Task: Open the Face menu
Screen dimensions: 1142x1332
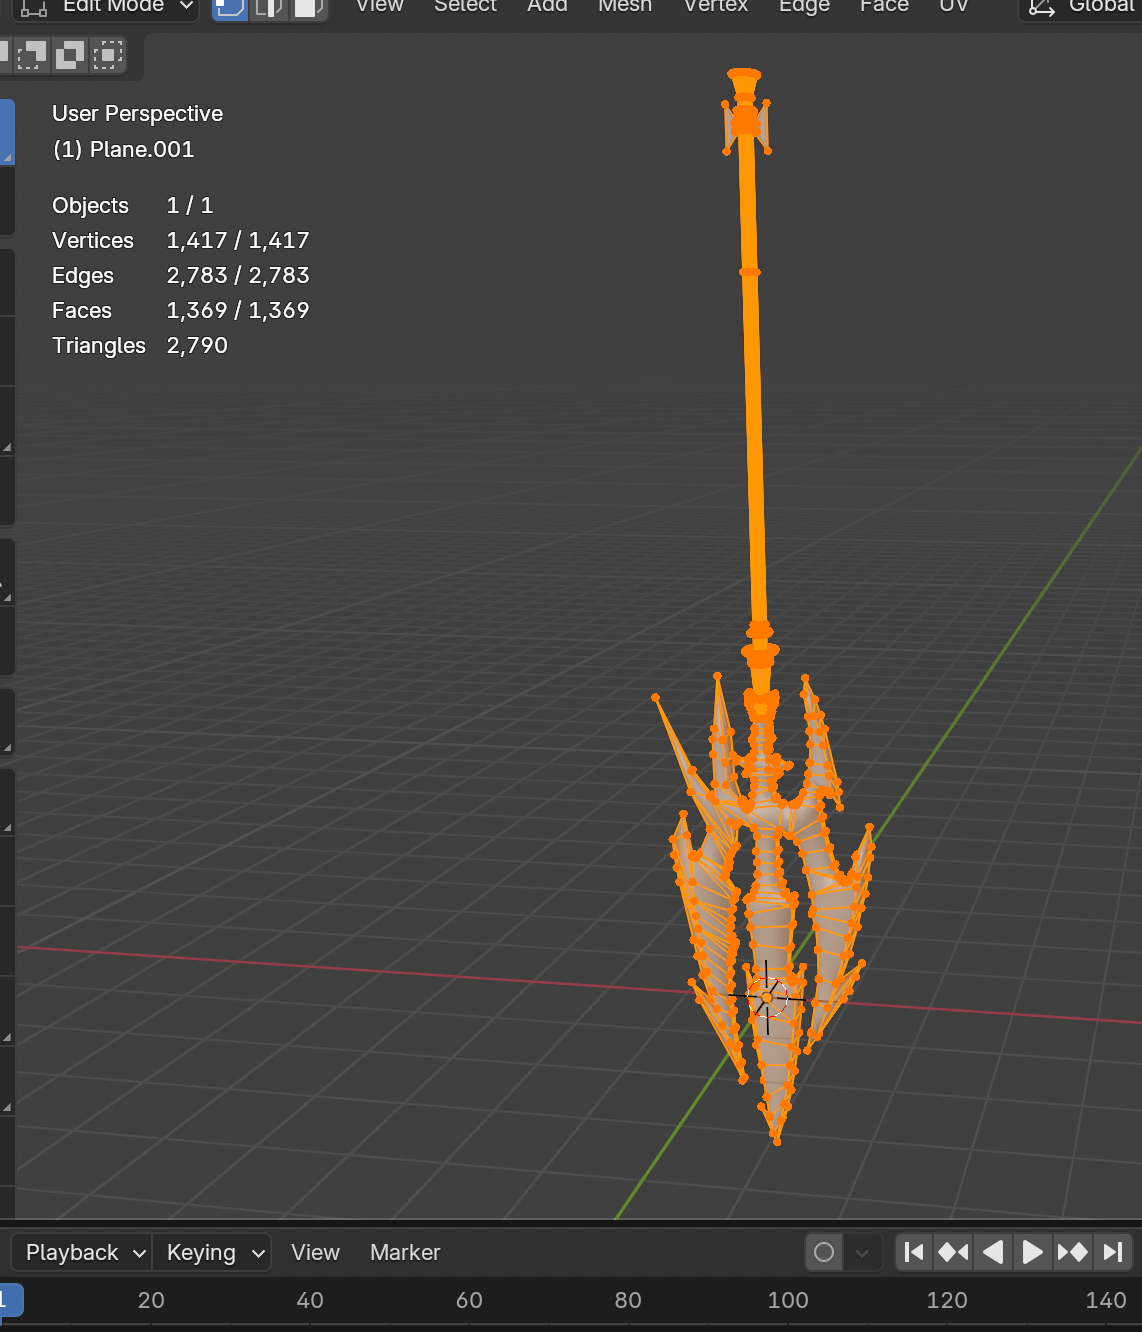Action: 884,6
